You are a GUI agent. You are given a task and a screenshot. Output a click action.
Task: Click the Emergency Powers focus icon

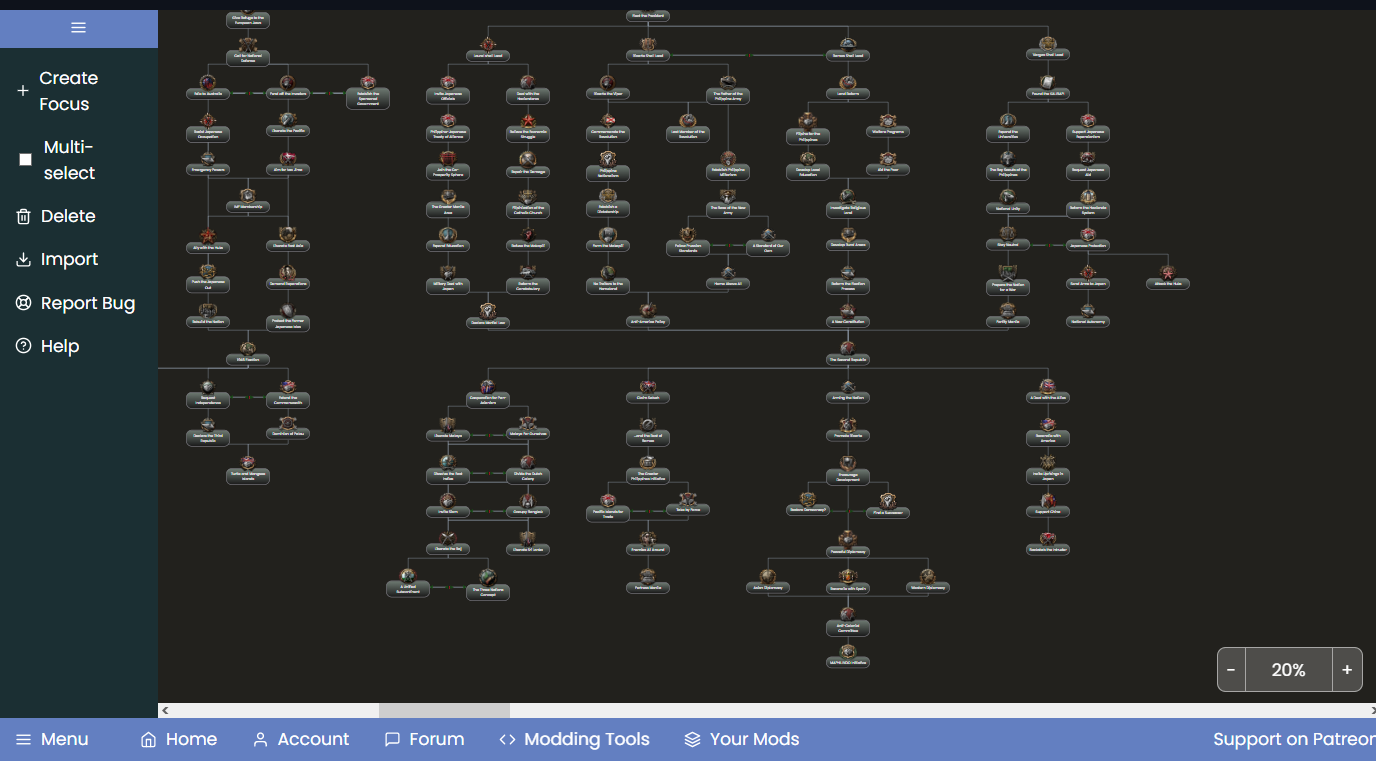tap(207, 158)
